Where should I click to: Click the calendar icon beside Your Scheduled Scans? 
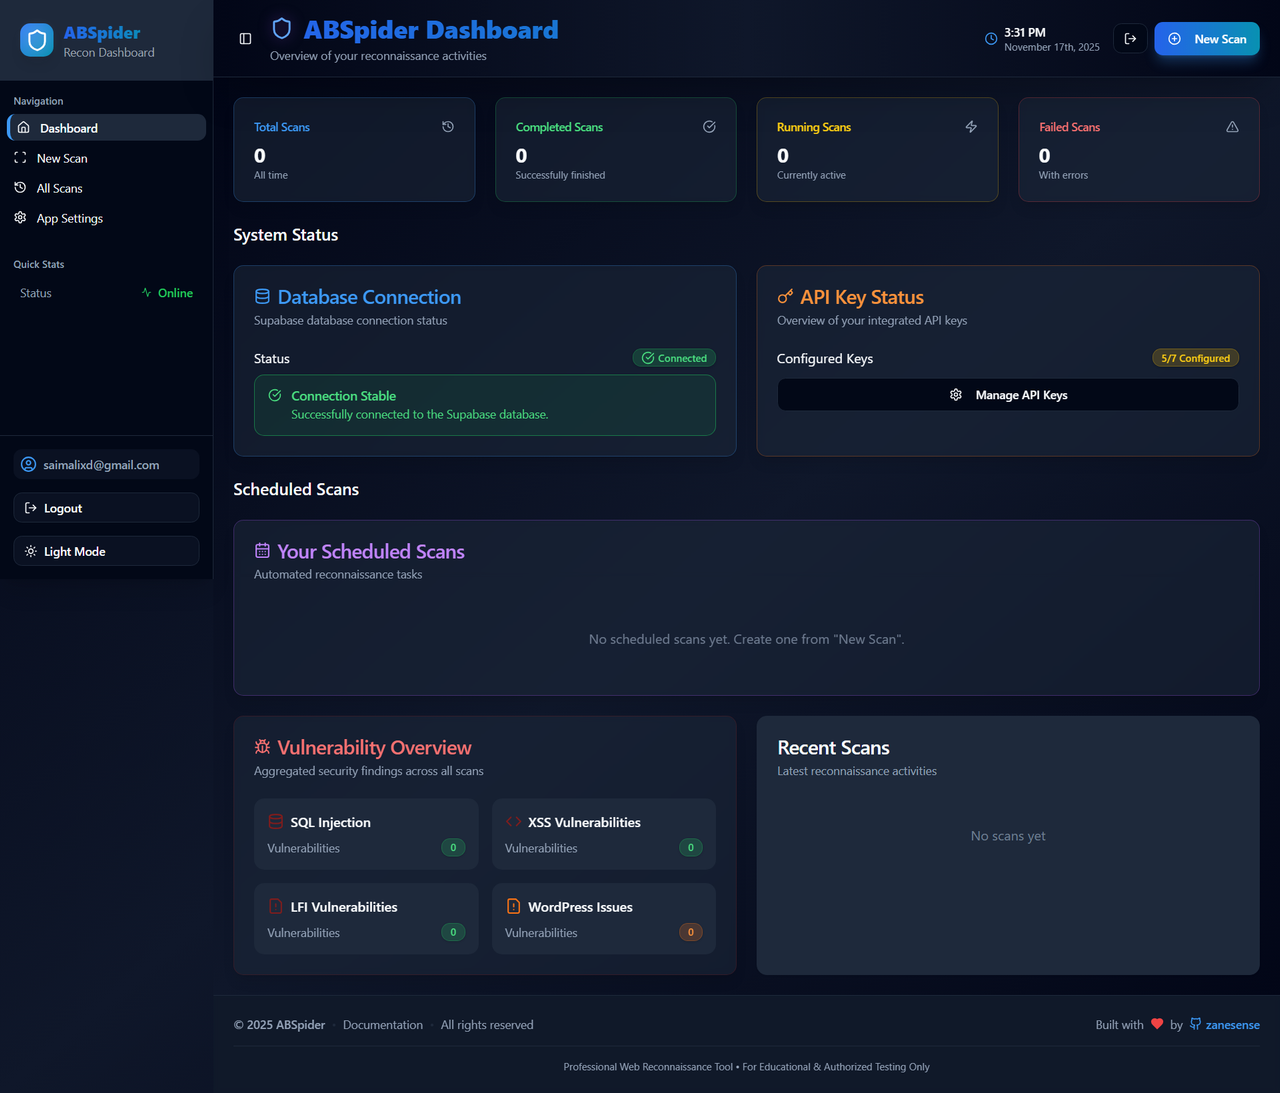(x=262, y=551)
